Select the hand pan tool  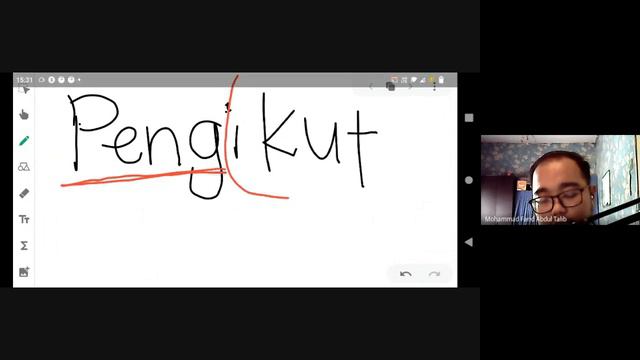(x=24, y=115)
